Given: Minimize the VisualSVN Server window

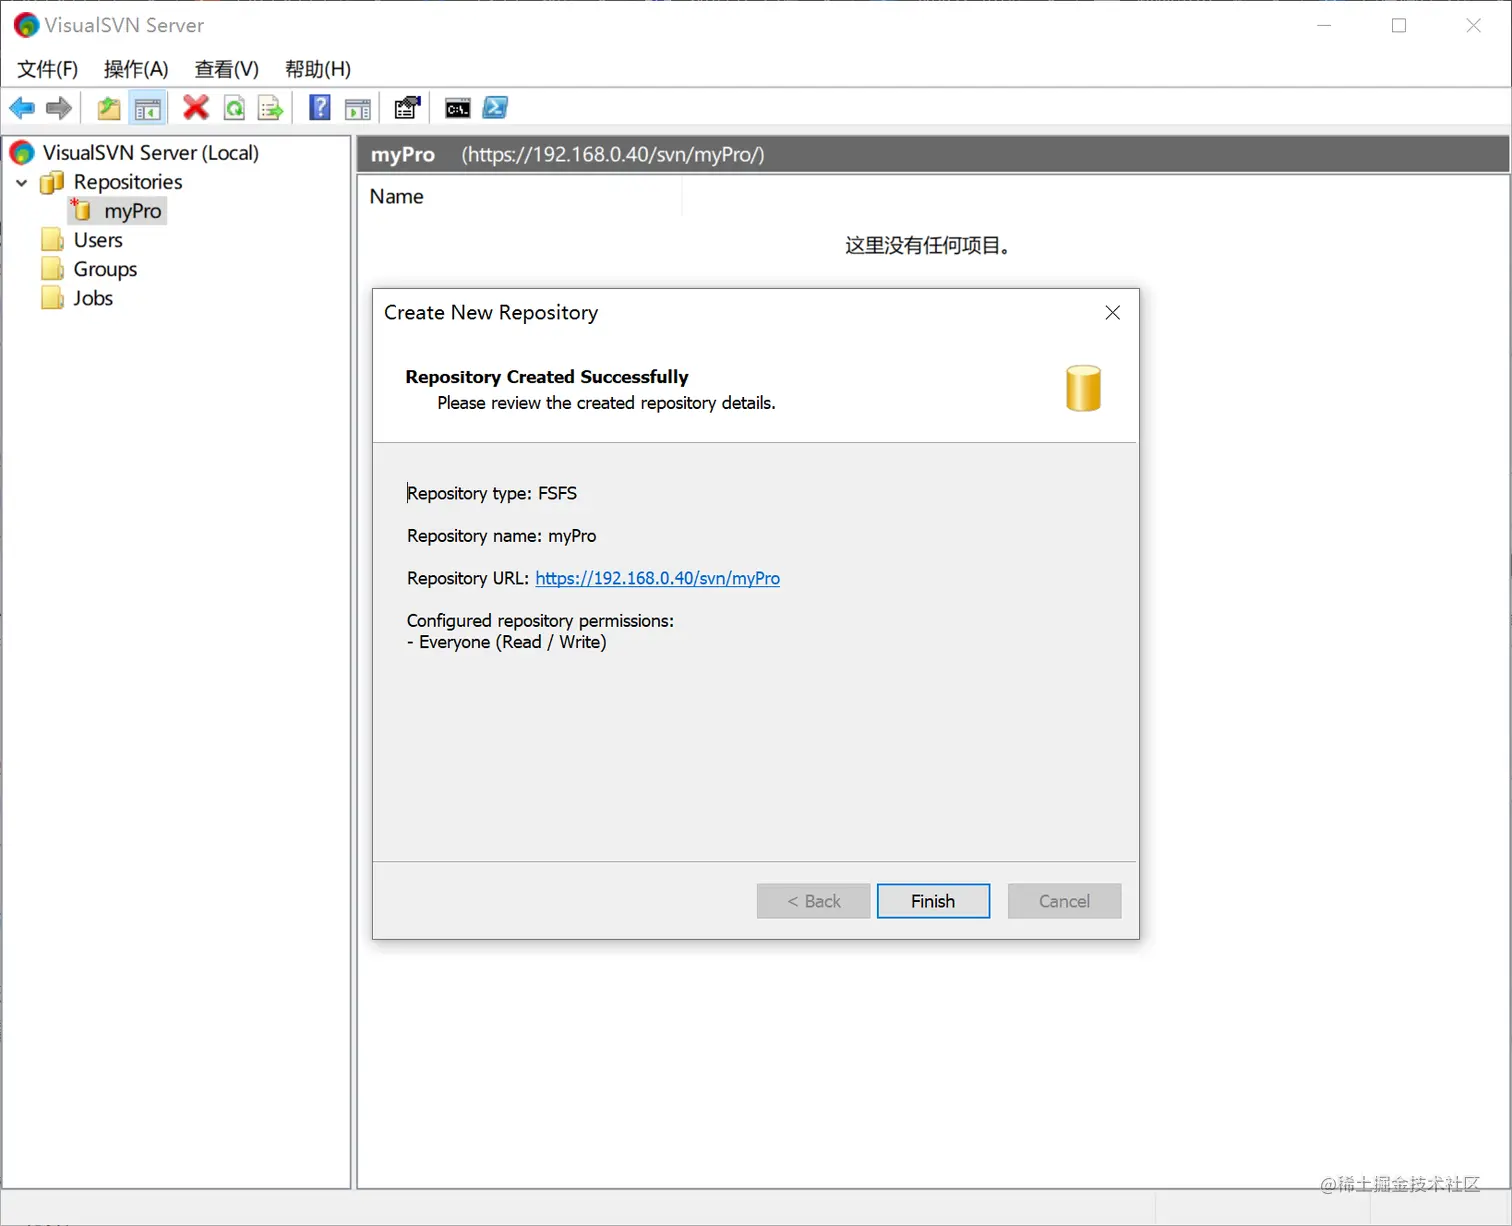Looking at the screenshot, I should 1324,25.
